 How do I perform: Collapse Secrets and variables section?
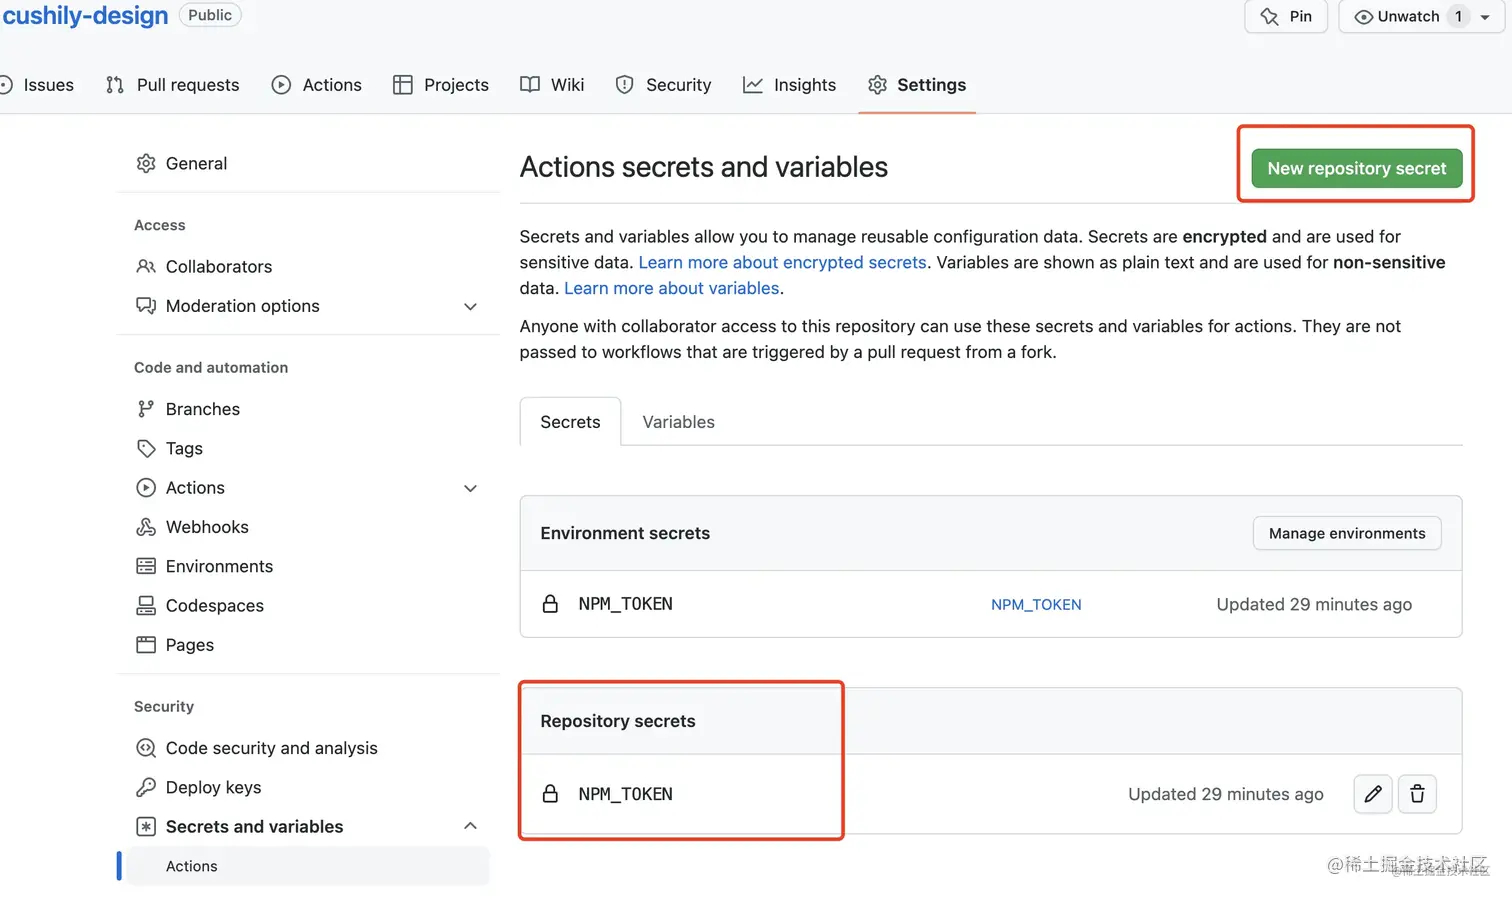tap(470, 826)
